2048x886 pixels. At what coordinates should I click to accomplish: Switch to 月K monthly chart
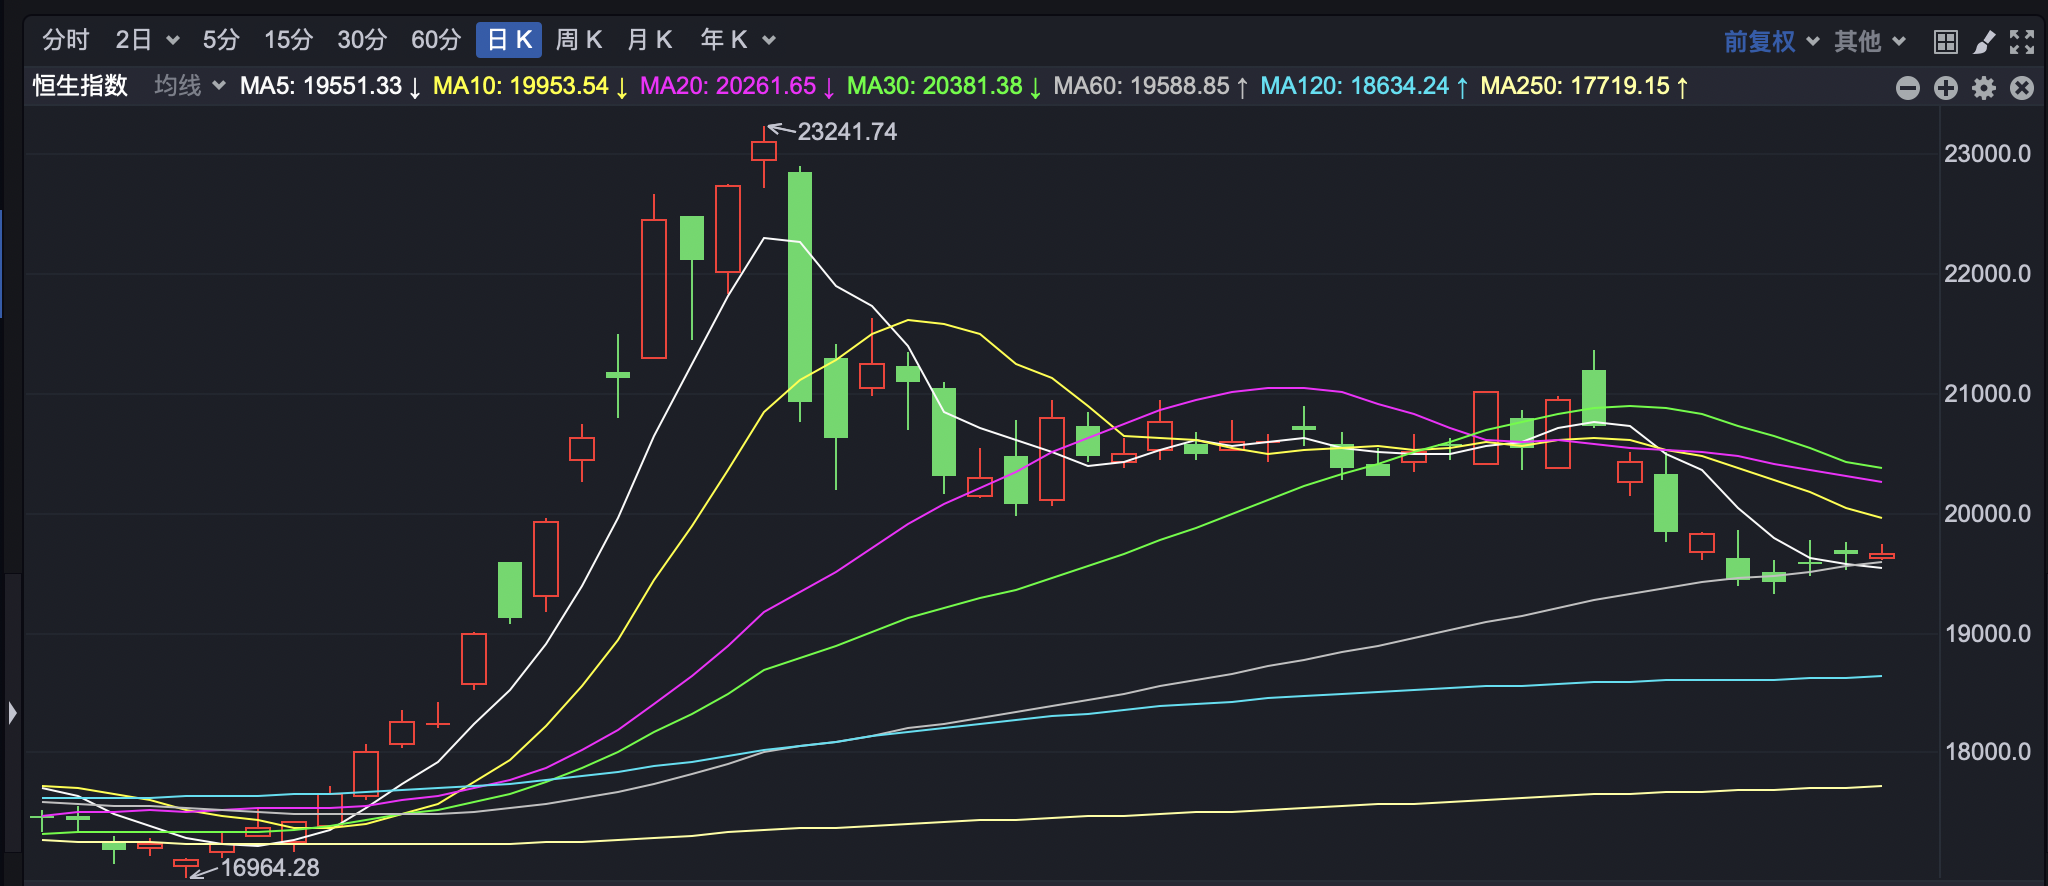[650, 40]
